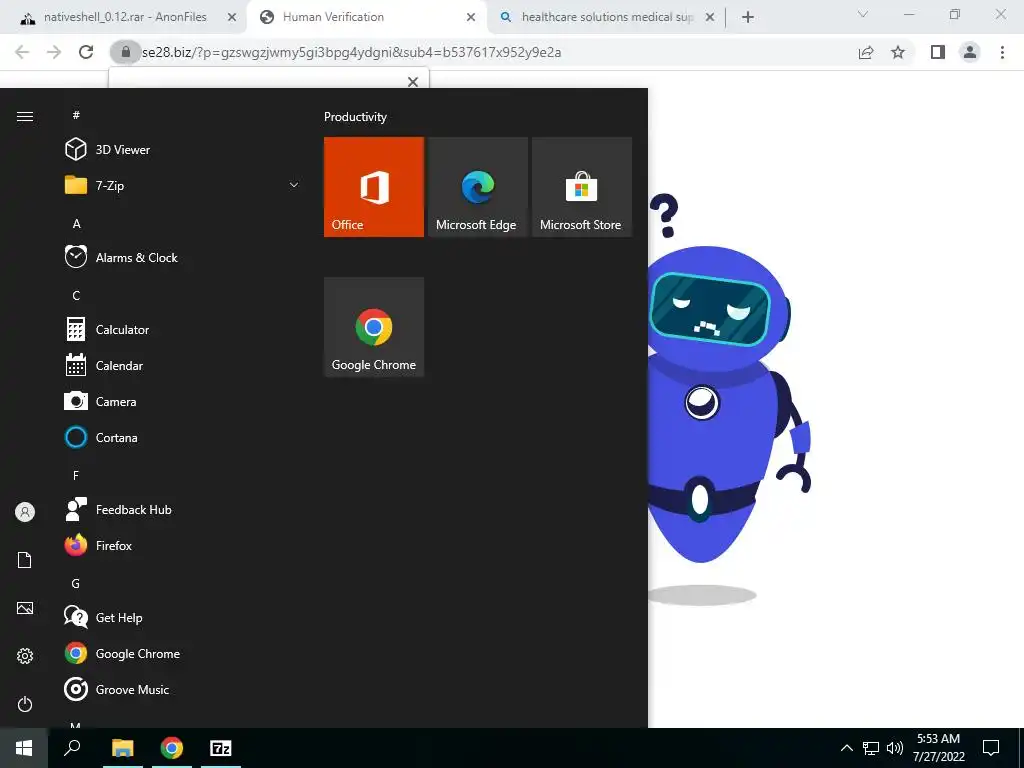Close the AnonFiles tab

click(232, 18)
